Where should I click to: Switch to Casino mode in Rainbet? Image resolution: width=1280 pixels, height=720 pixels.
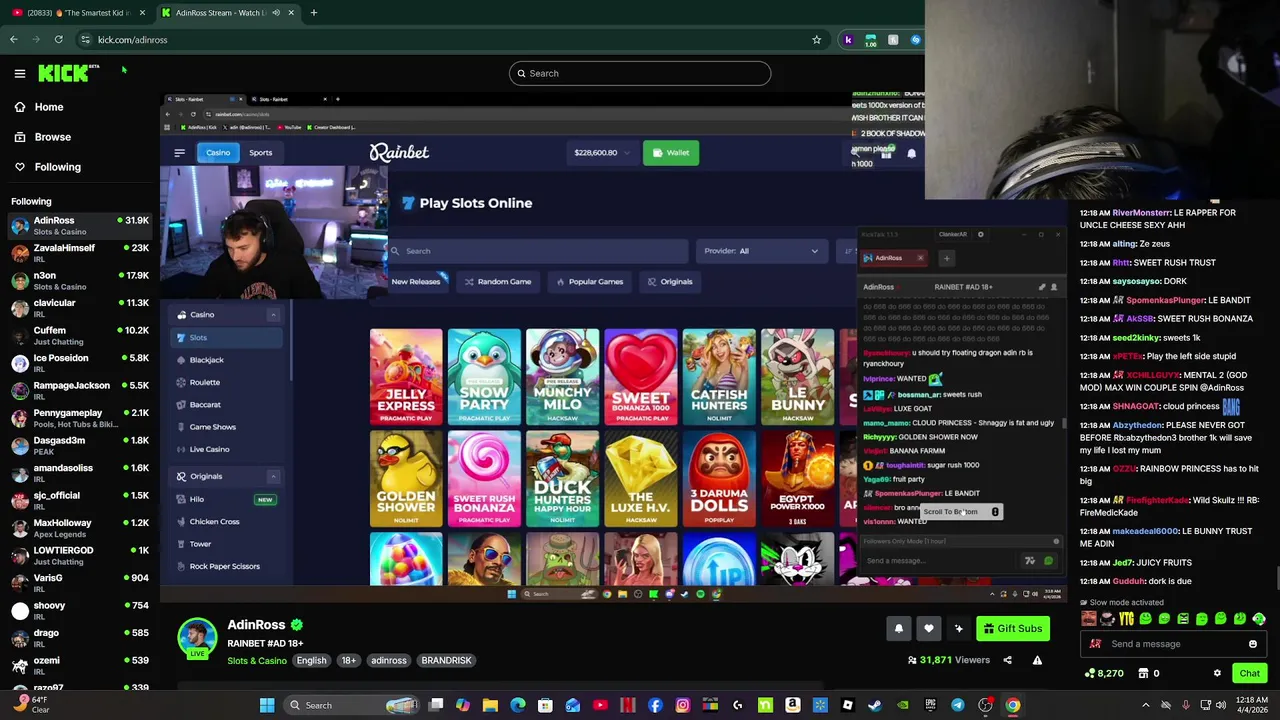point(217,153)
